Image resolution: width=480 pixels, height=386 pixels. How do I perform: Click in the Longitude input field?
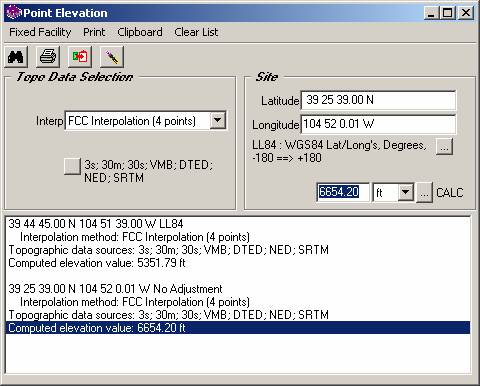(378, 124)
